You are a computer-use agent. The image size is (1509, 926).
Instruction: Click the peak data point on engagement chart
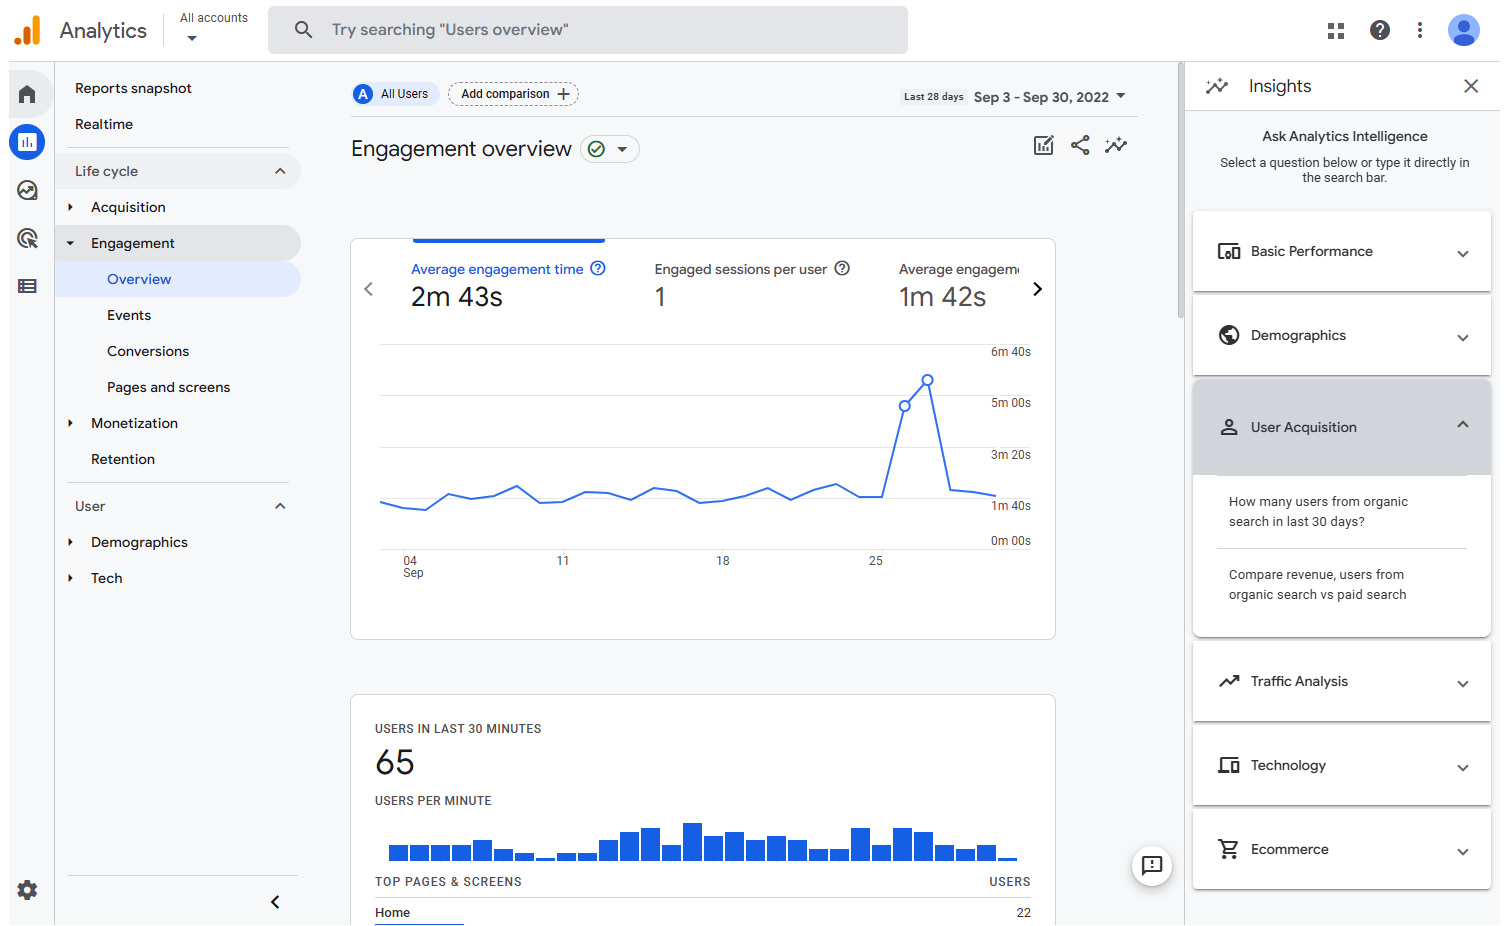928,380
